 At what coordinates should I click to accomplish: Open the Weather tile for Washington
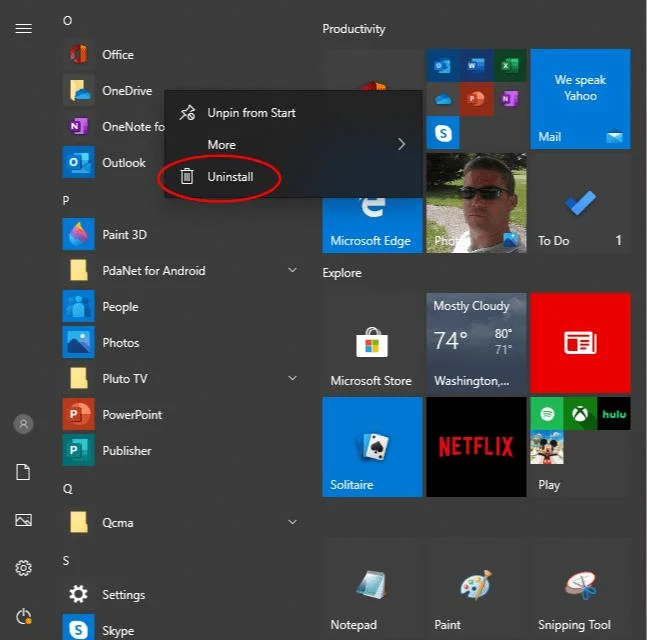click(x=476, y=343)
